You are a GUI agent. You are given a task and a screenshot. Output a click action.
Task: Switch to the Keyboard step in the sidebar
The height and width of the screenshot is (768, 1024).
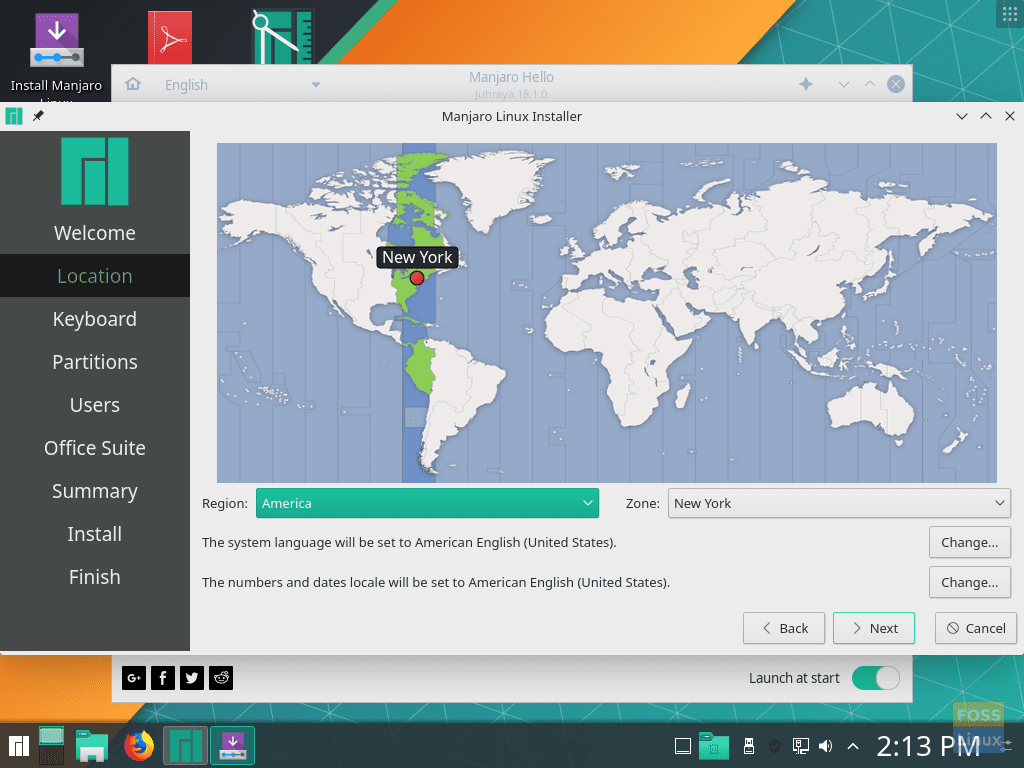click(94, 318)
